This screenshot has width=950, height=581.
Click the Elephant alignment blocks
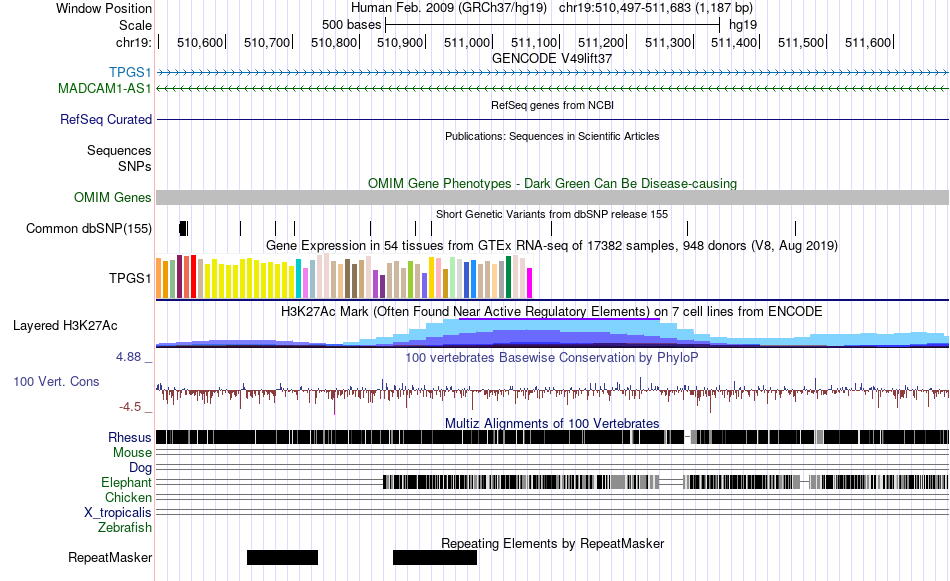[x=666, y=482]
